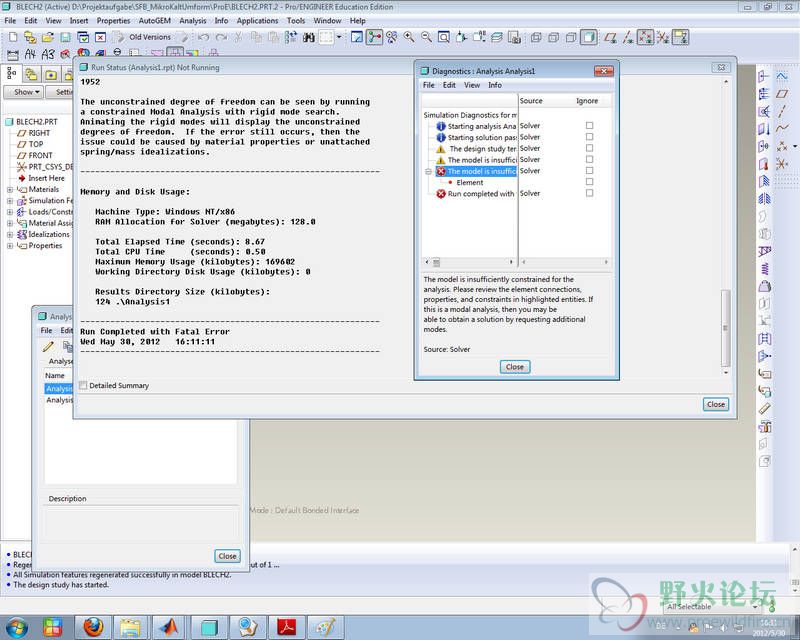The width and height of the screenshot is (800, 640).
Task: Select the Element row in Diagnostics tree
Action: click(x=469, y=182)
